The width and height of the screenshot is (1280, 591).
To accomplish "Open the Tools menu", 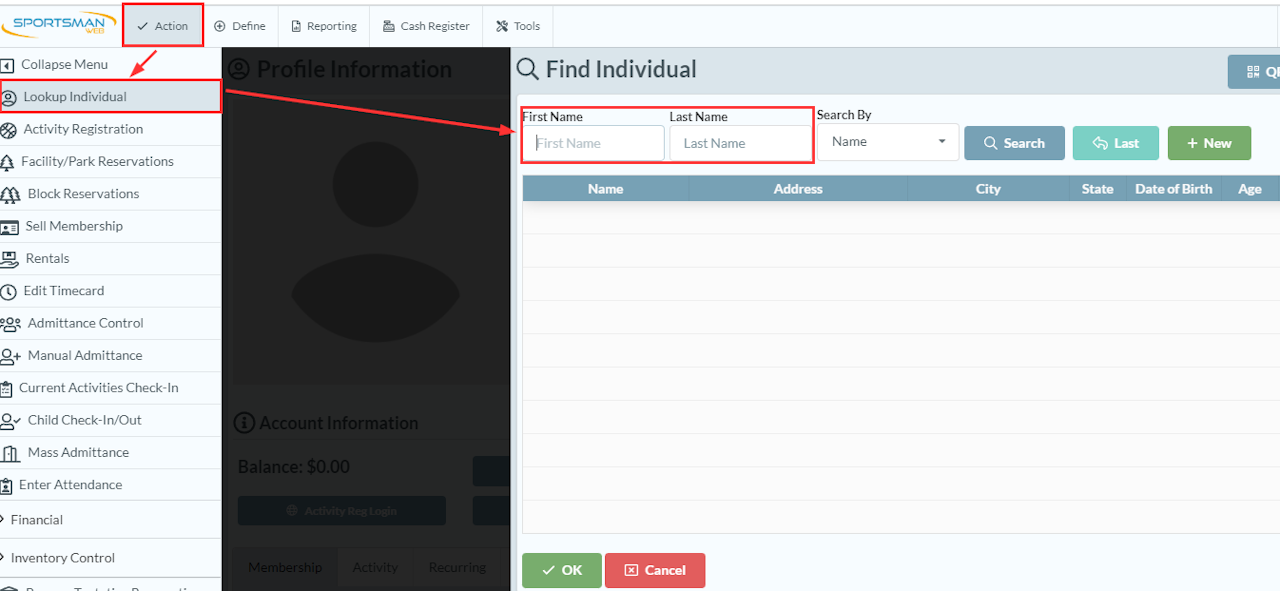I will coord(518,26).
